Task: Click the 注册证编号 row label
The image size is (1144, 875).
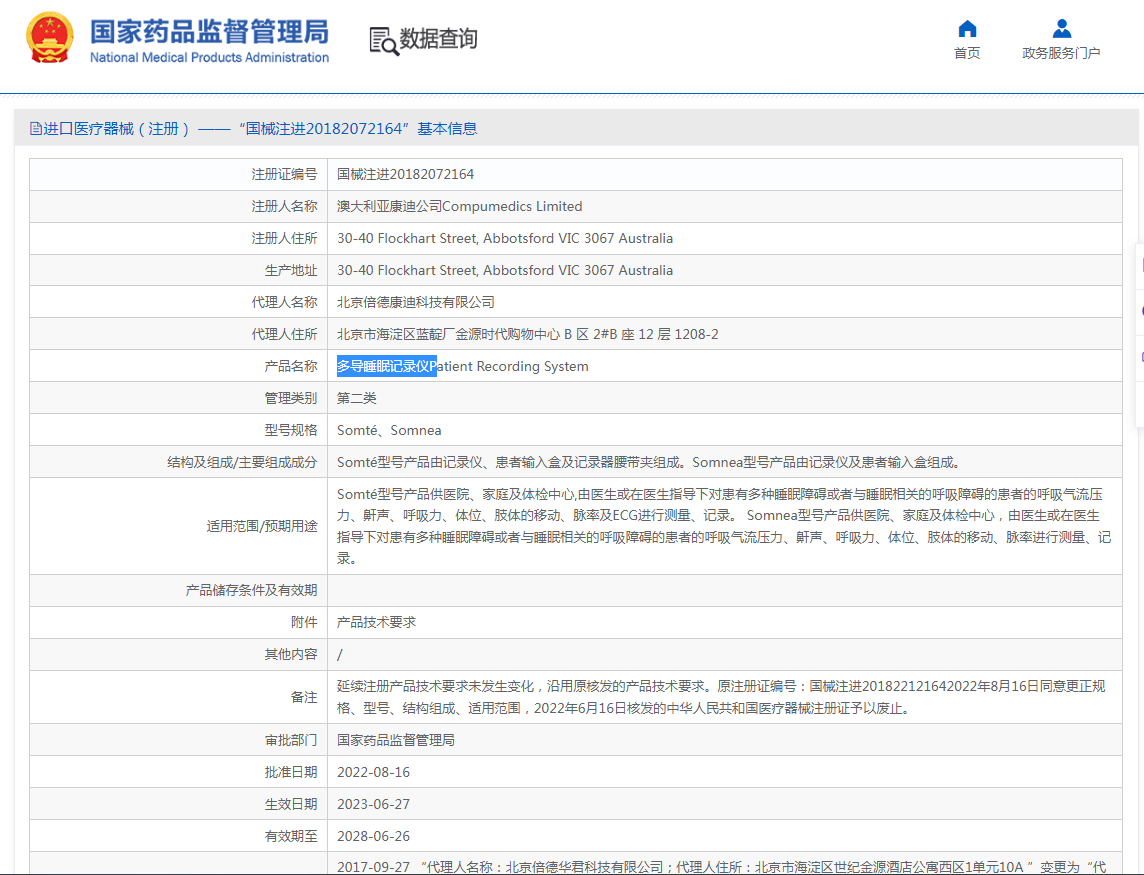Action: point(285,174)
